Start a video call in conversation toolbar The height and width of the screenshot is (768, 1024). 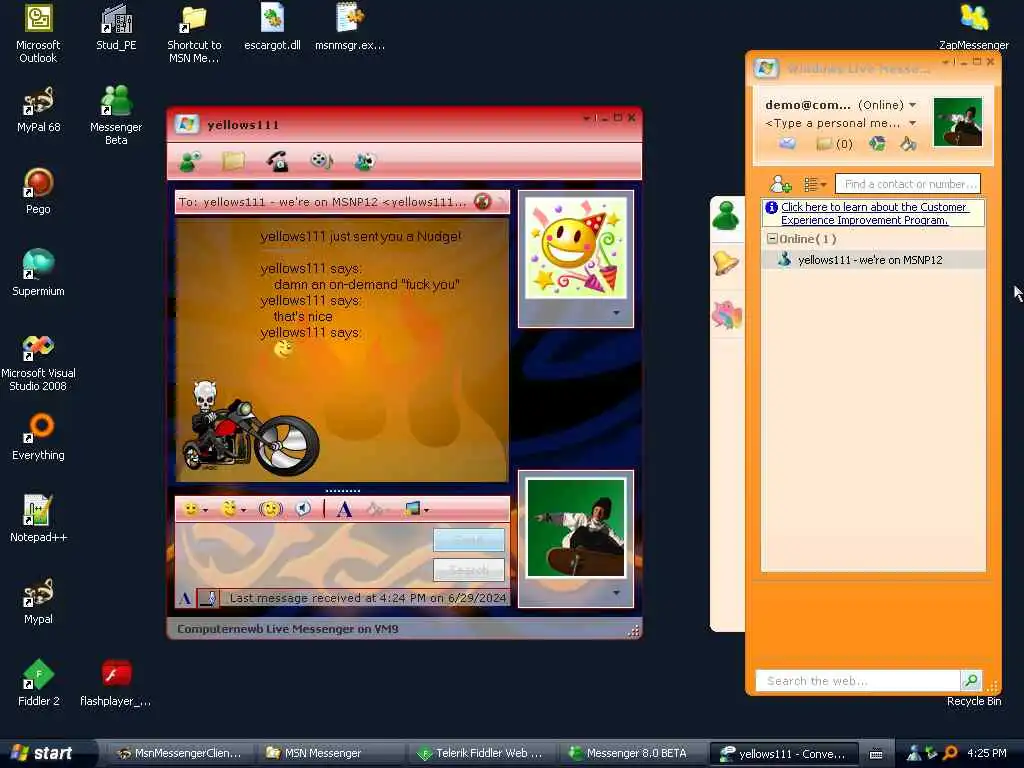(x=321, y=161)
